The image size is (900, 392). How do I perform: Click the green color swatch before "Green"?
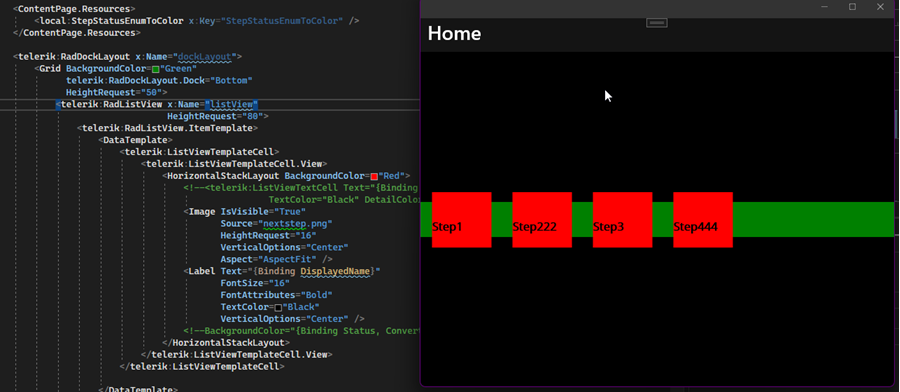pyautogui.click(x=155, y=69)
